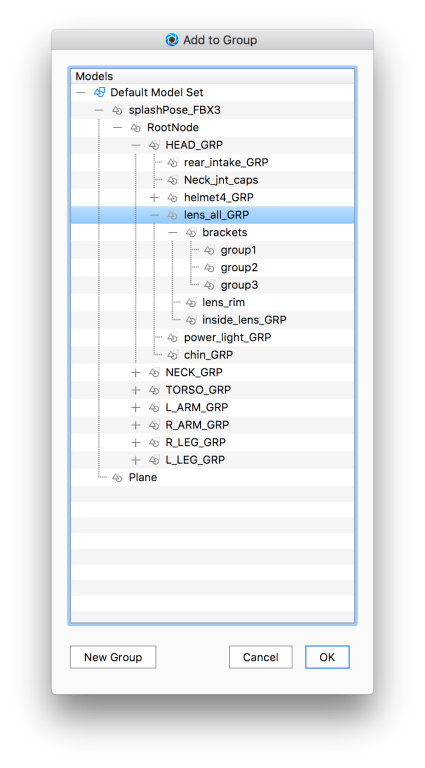The height and width of the screenshot is (768, 425).
Task: Collapse the lens_all_GRP node
Action: [154, 215]
